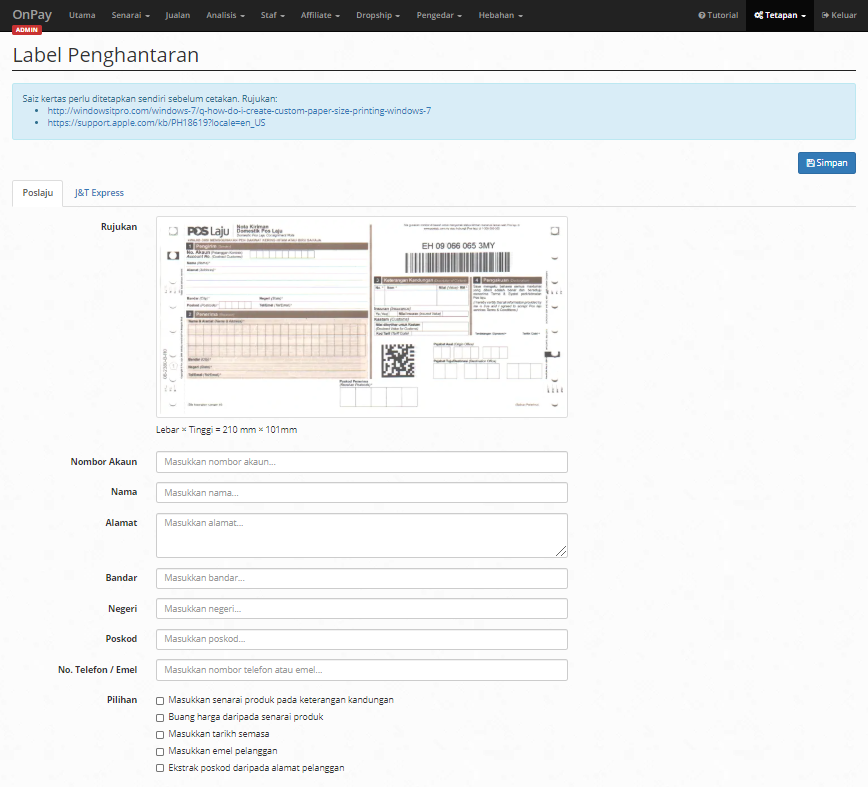The height and width of the screenshot is (787, 868).
Task: Click the Poslaju consignment note image
Action: [362, 317]
